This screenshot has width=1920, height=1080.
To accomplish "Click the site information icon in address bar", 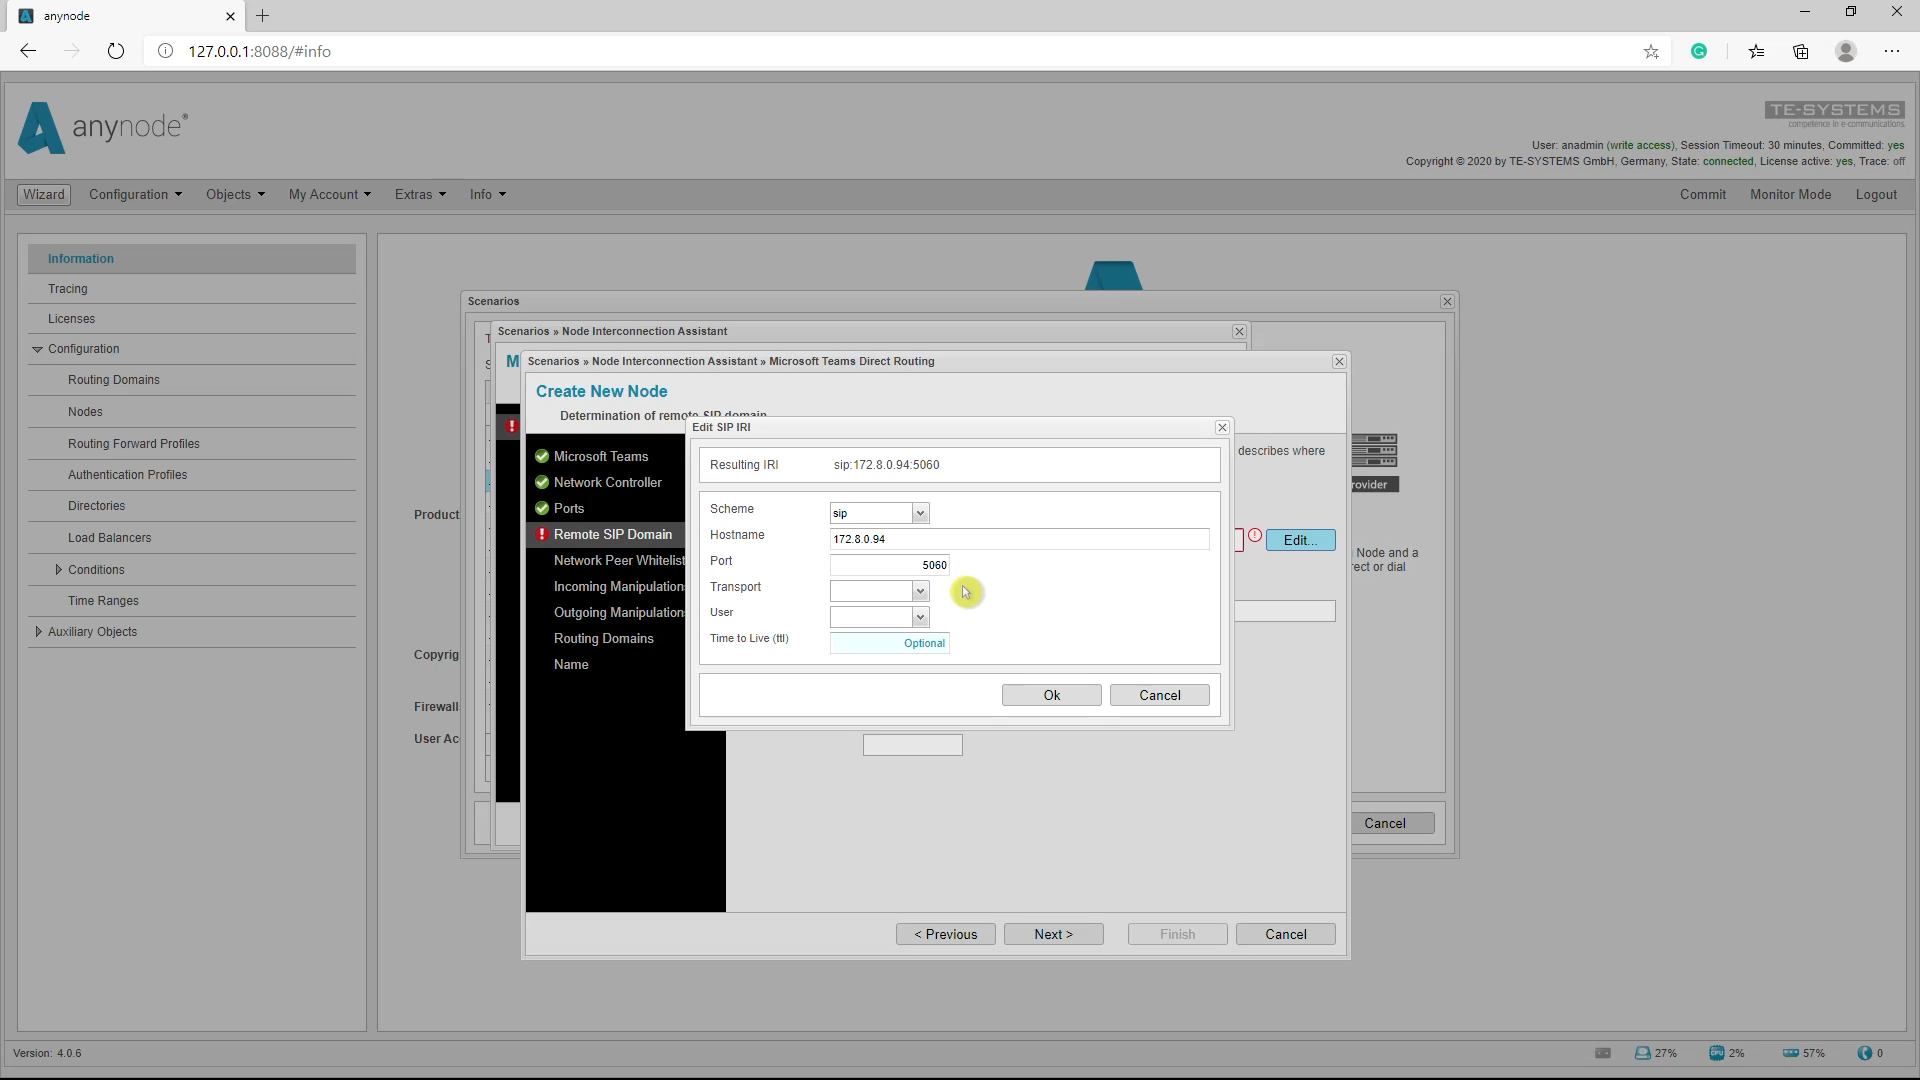I will [x=165, y=51].
